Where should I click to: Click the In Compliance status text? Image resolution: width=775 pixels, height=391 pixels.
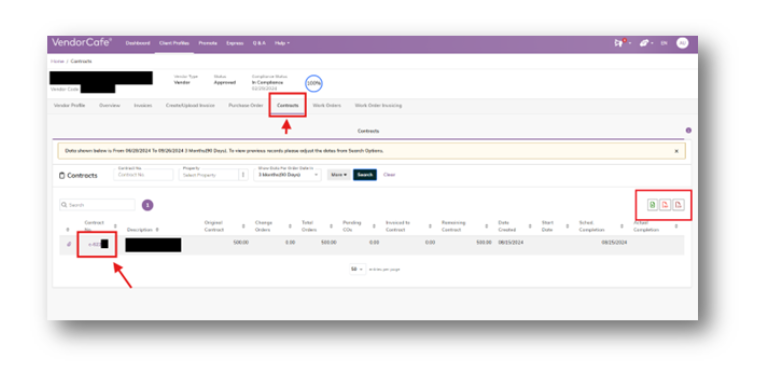click(267, 83)
